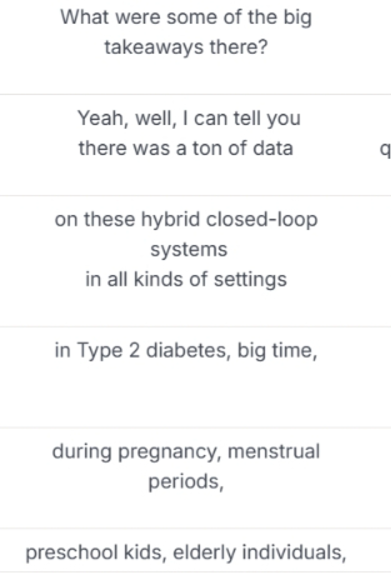Screen dimensions: 391x573
Task: Click the "on these hybrid closed-loop" line
Action: click(186, 220)
